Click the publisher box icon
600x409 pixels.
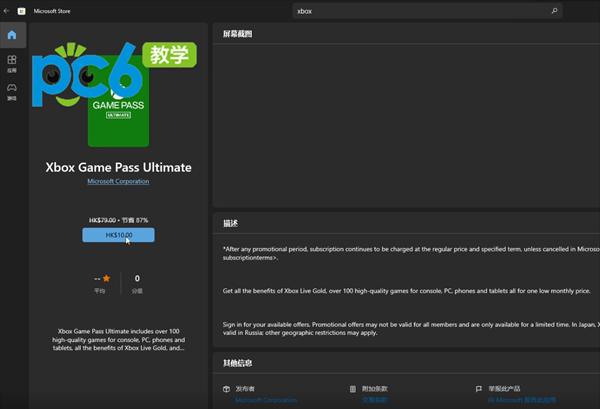tap(227, 389)
